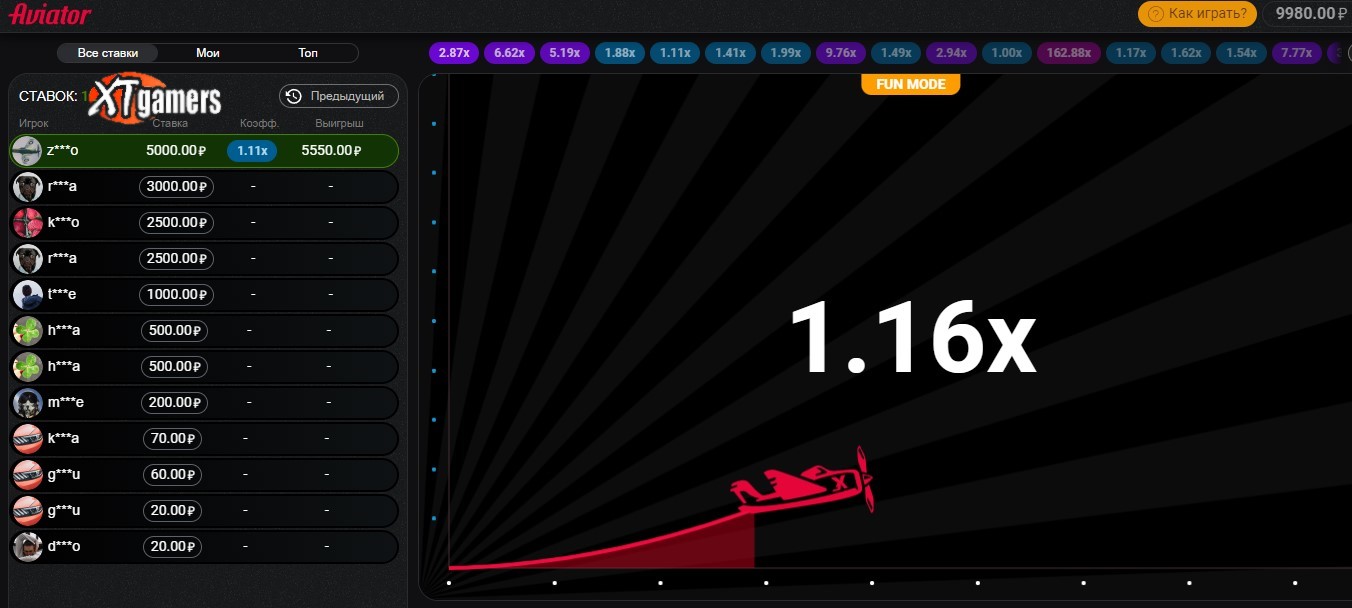Click the avatar of g***u with 60.00 bet
Viewport: 1352px width, 608px height.
click(x=27, y=474)
